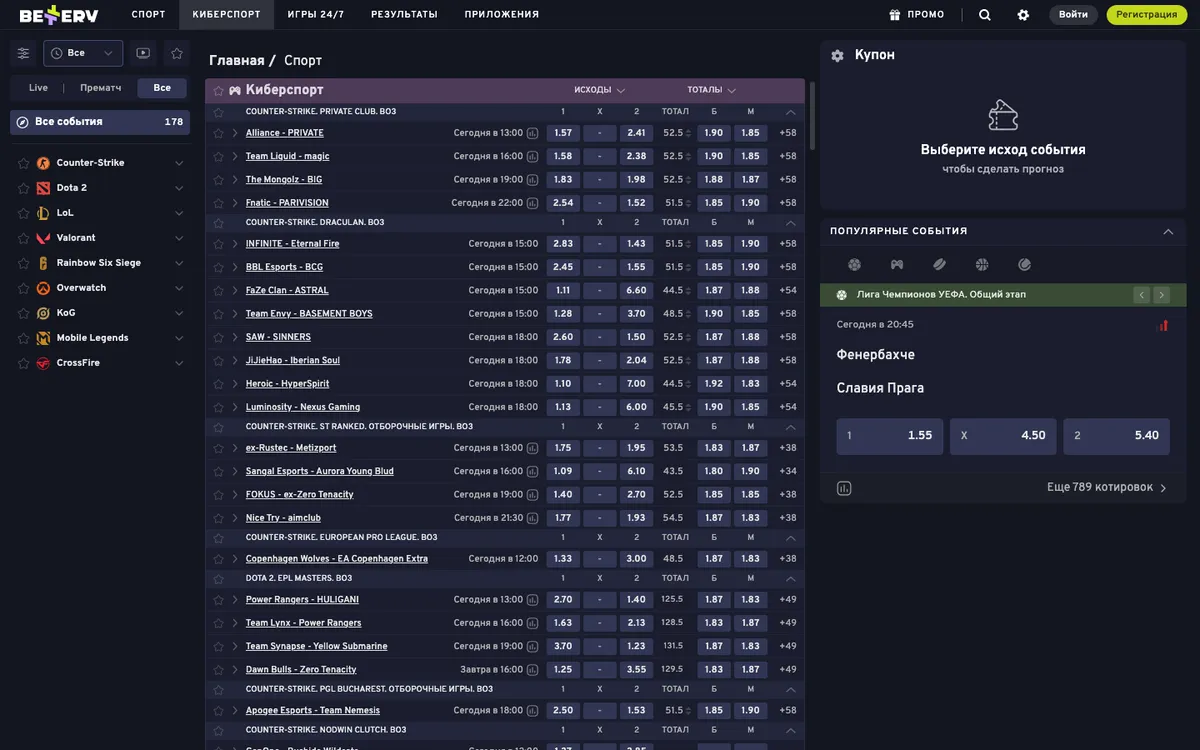Open the search magnifier in the header
This screenshot has height=750, width=1200.
[x=985, y=15]
